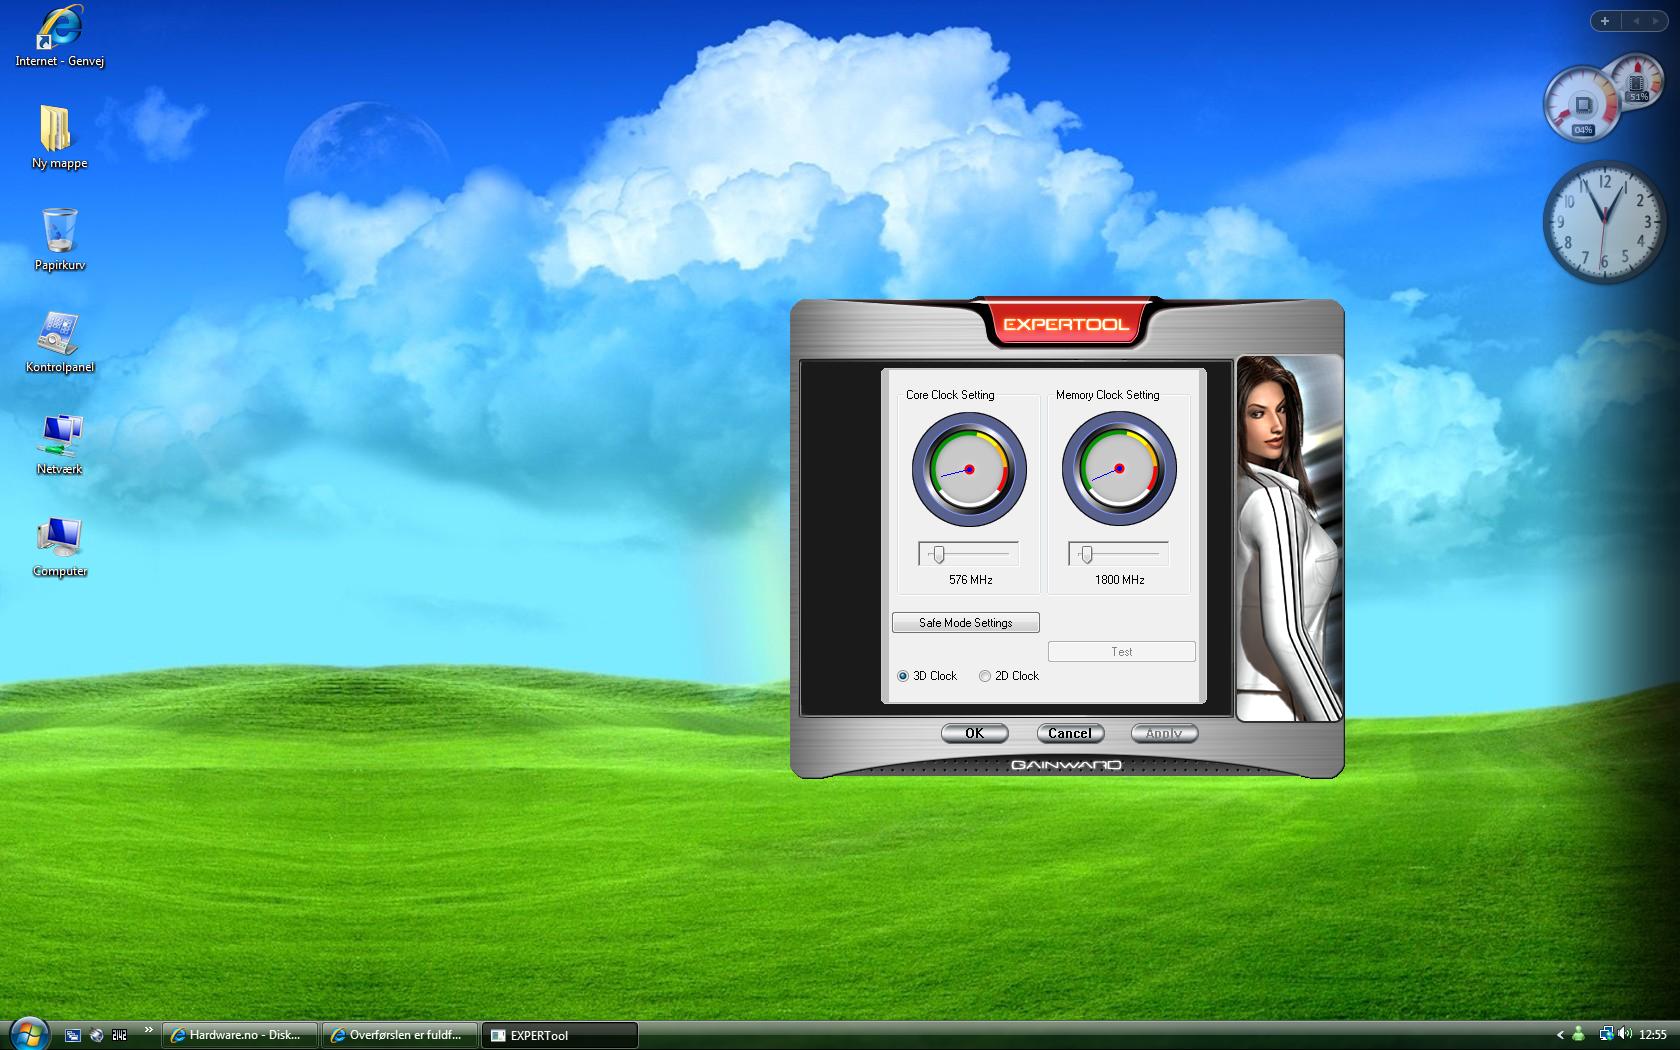
Task: Click the Memory Clock gauge dial
Action: (1119, 469)
